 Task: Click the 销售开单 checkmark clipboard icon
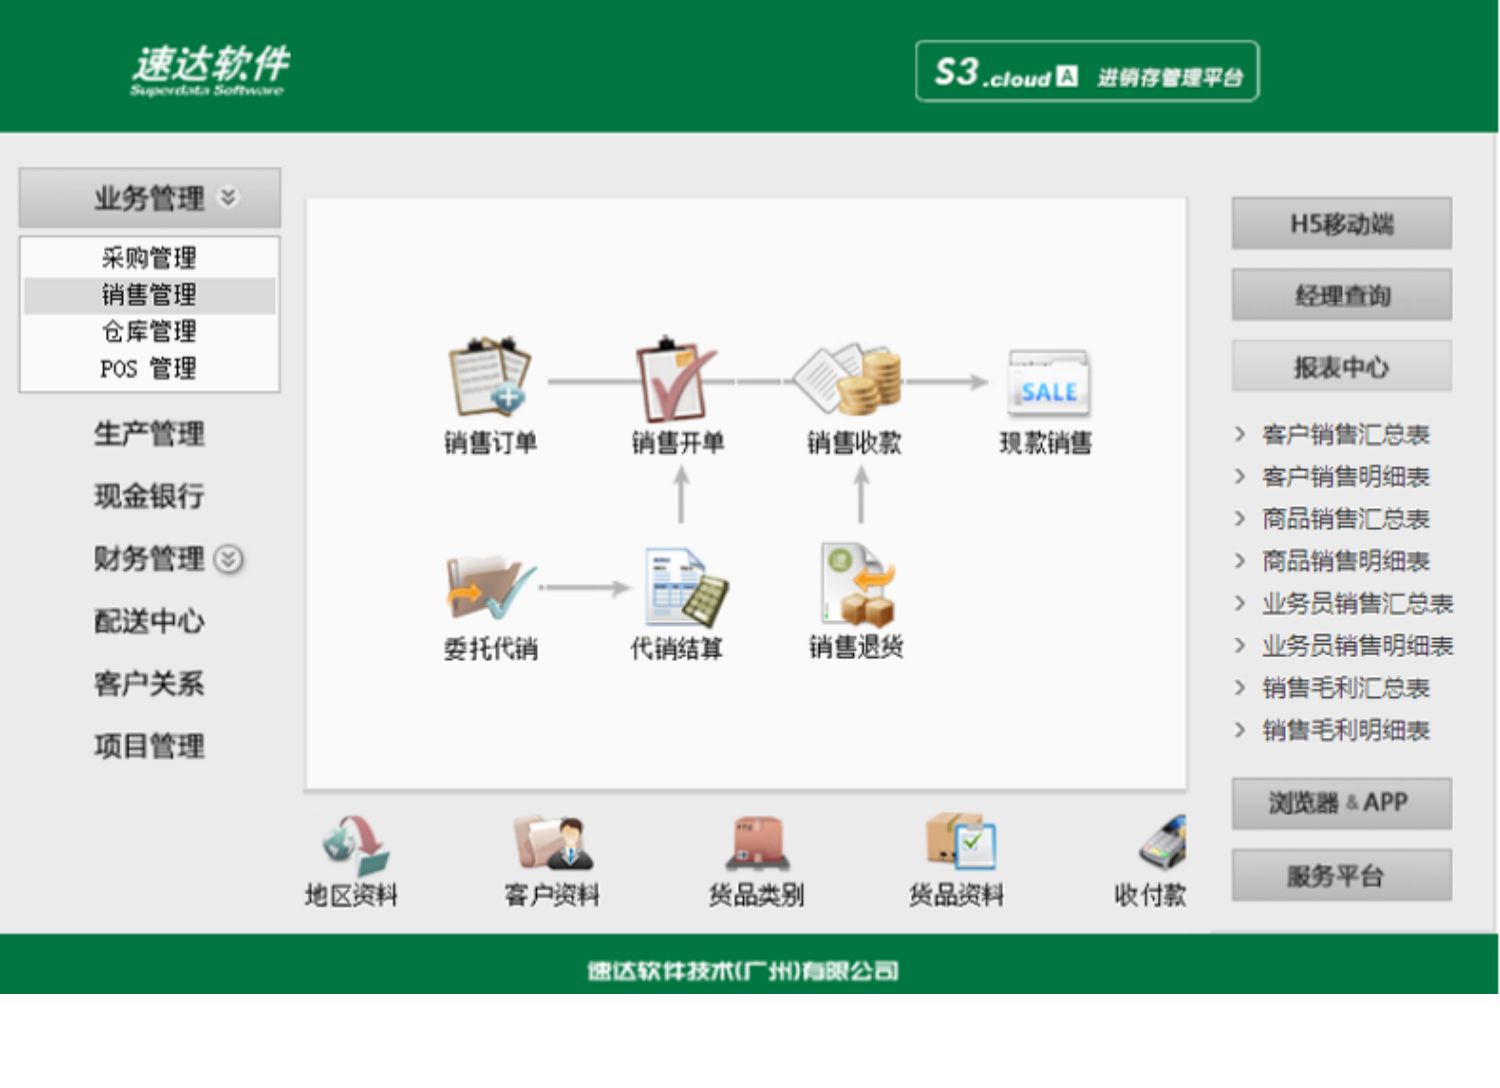tap(676, 379)
